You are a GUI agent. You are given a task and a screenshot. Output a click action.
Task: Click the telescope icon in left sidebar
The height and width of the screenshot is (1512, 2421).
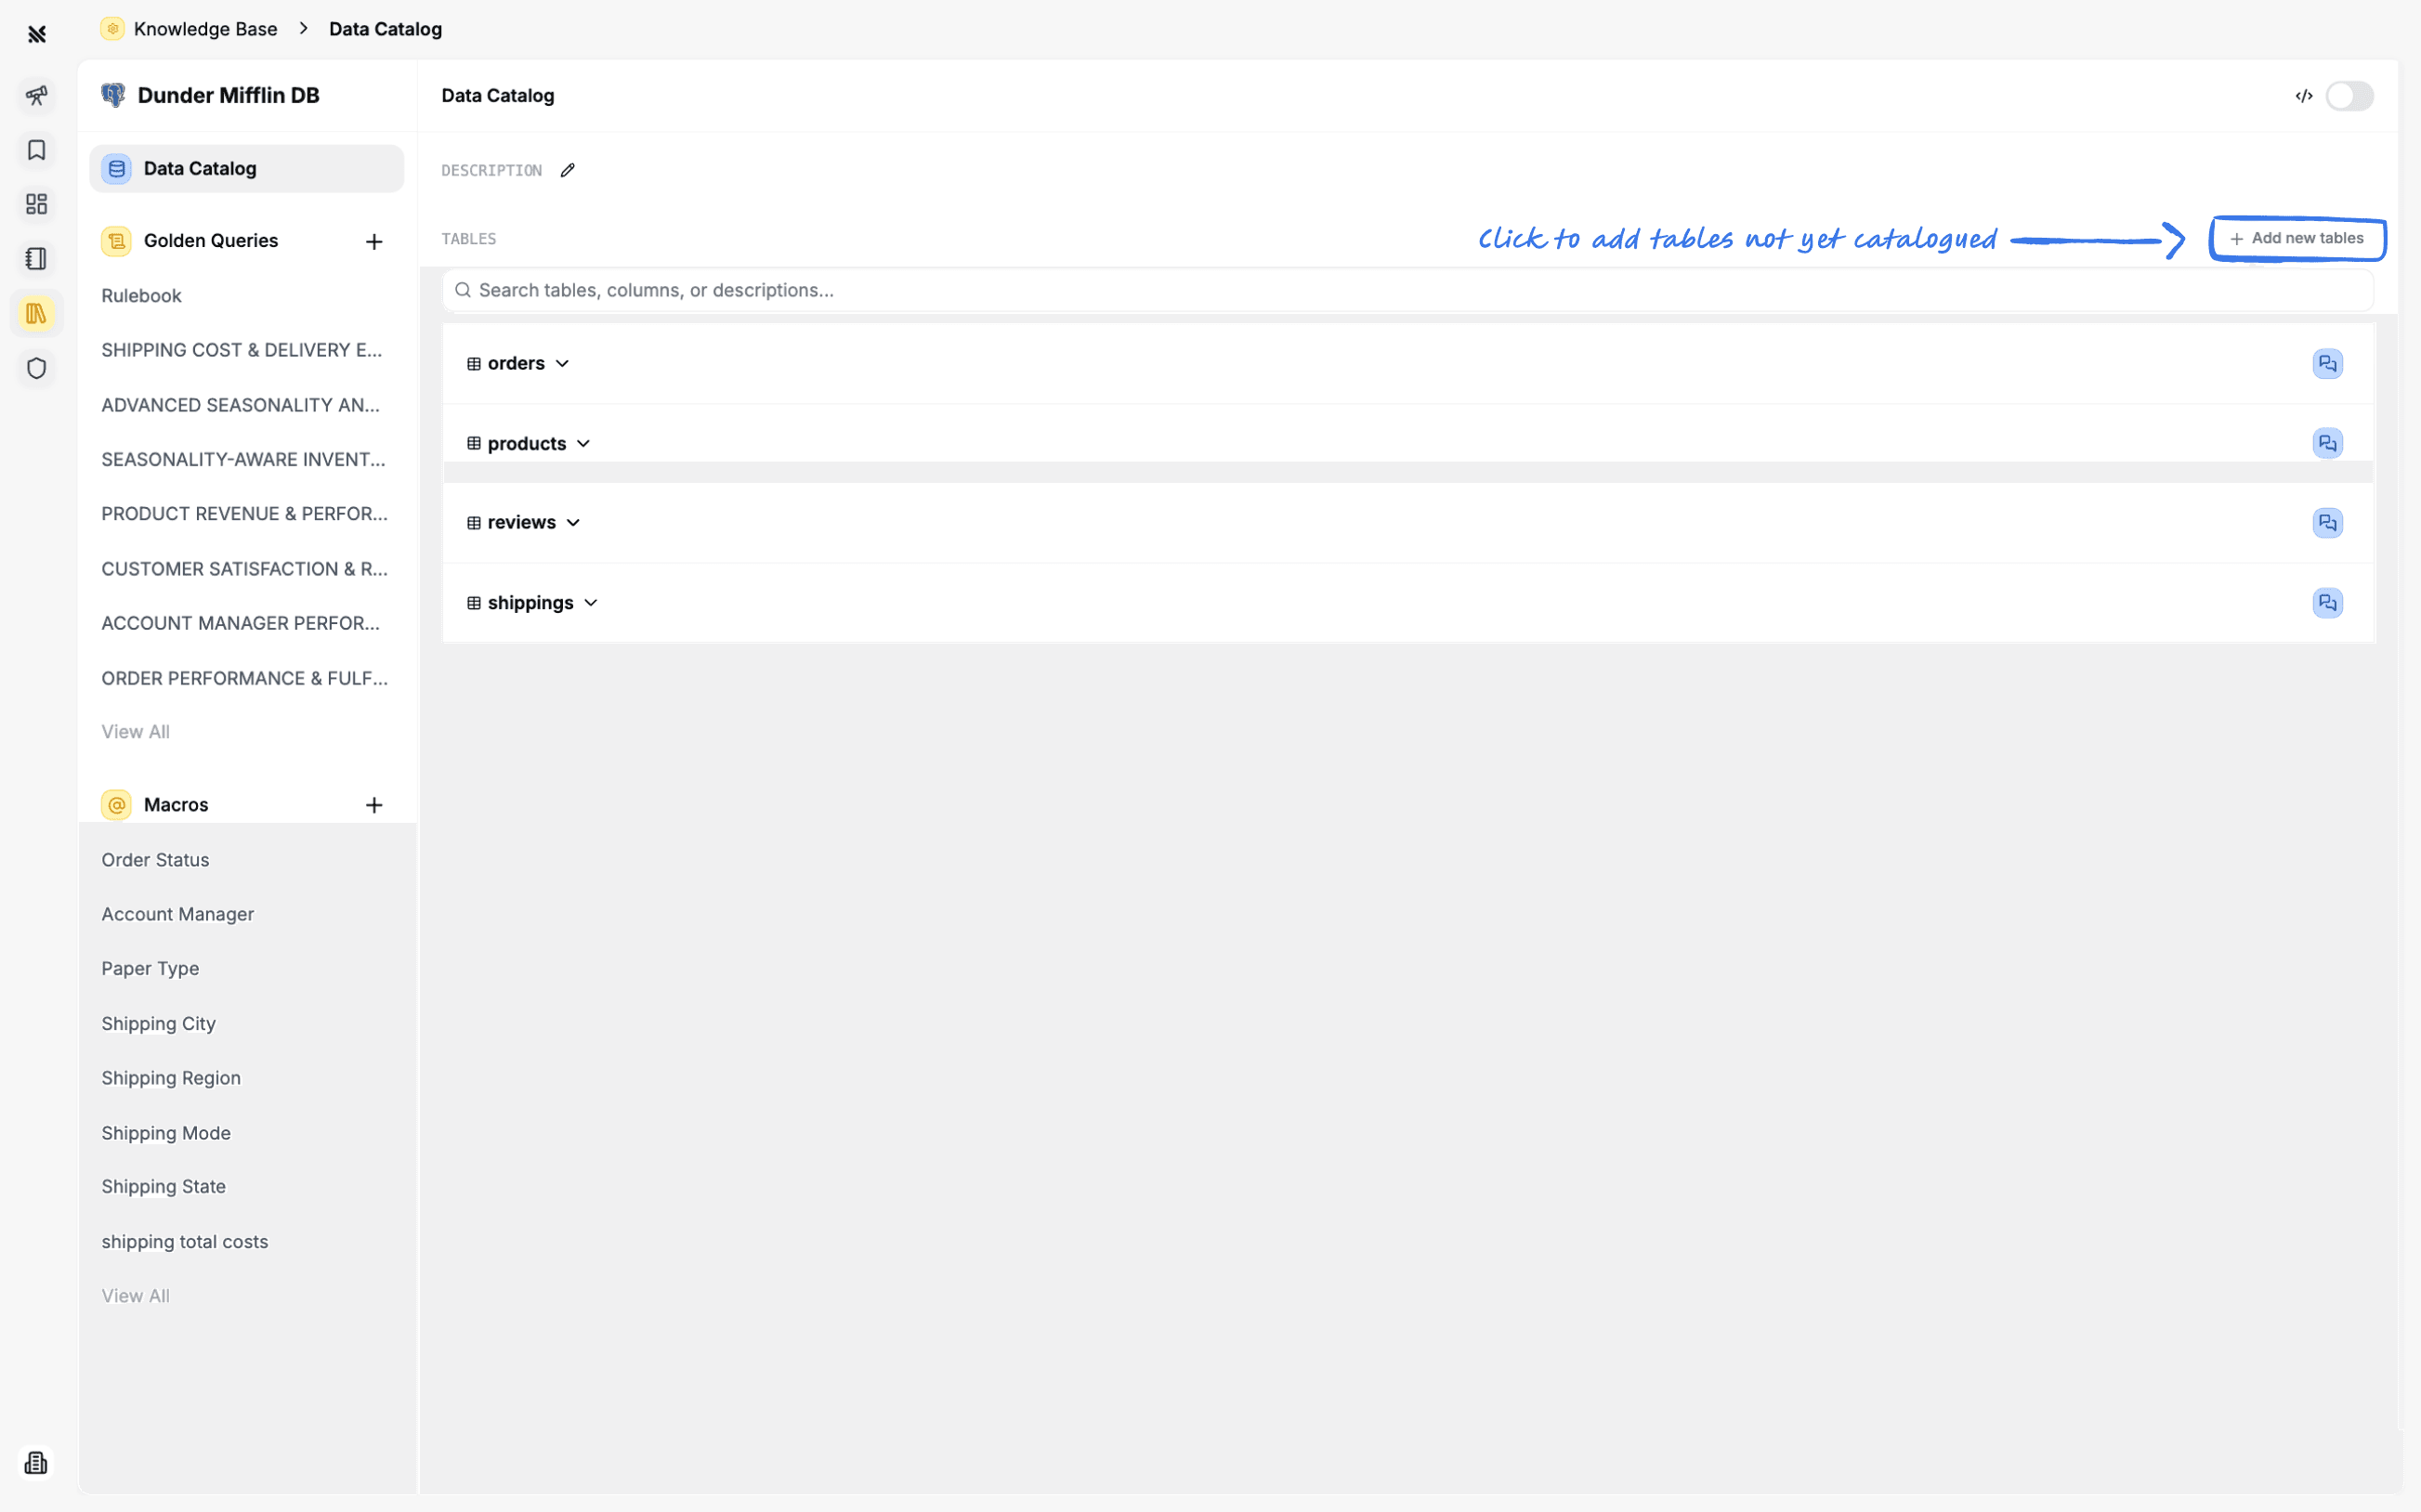(37, 96)
